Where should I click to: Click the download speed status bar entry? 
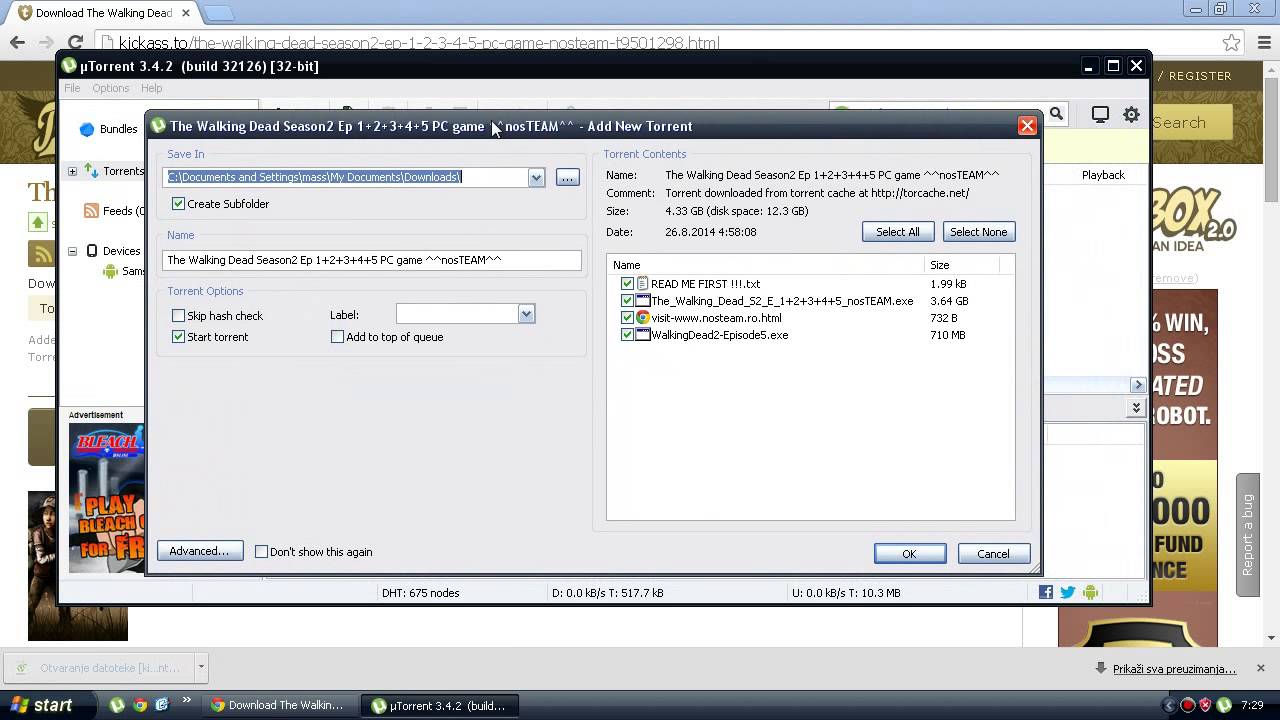pyautogui.click(x=607, y=593)
